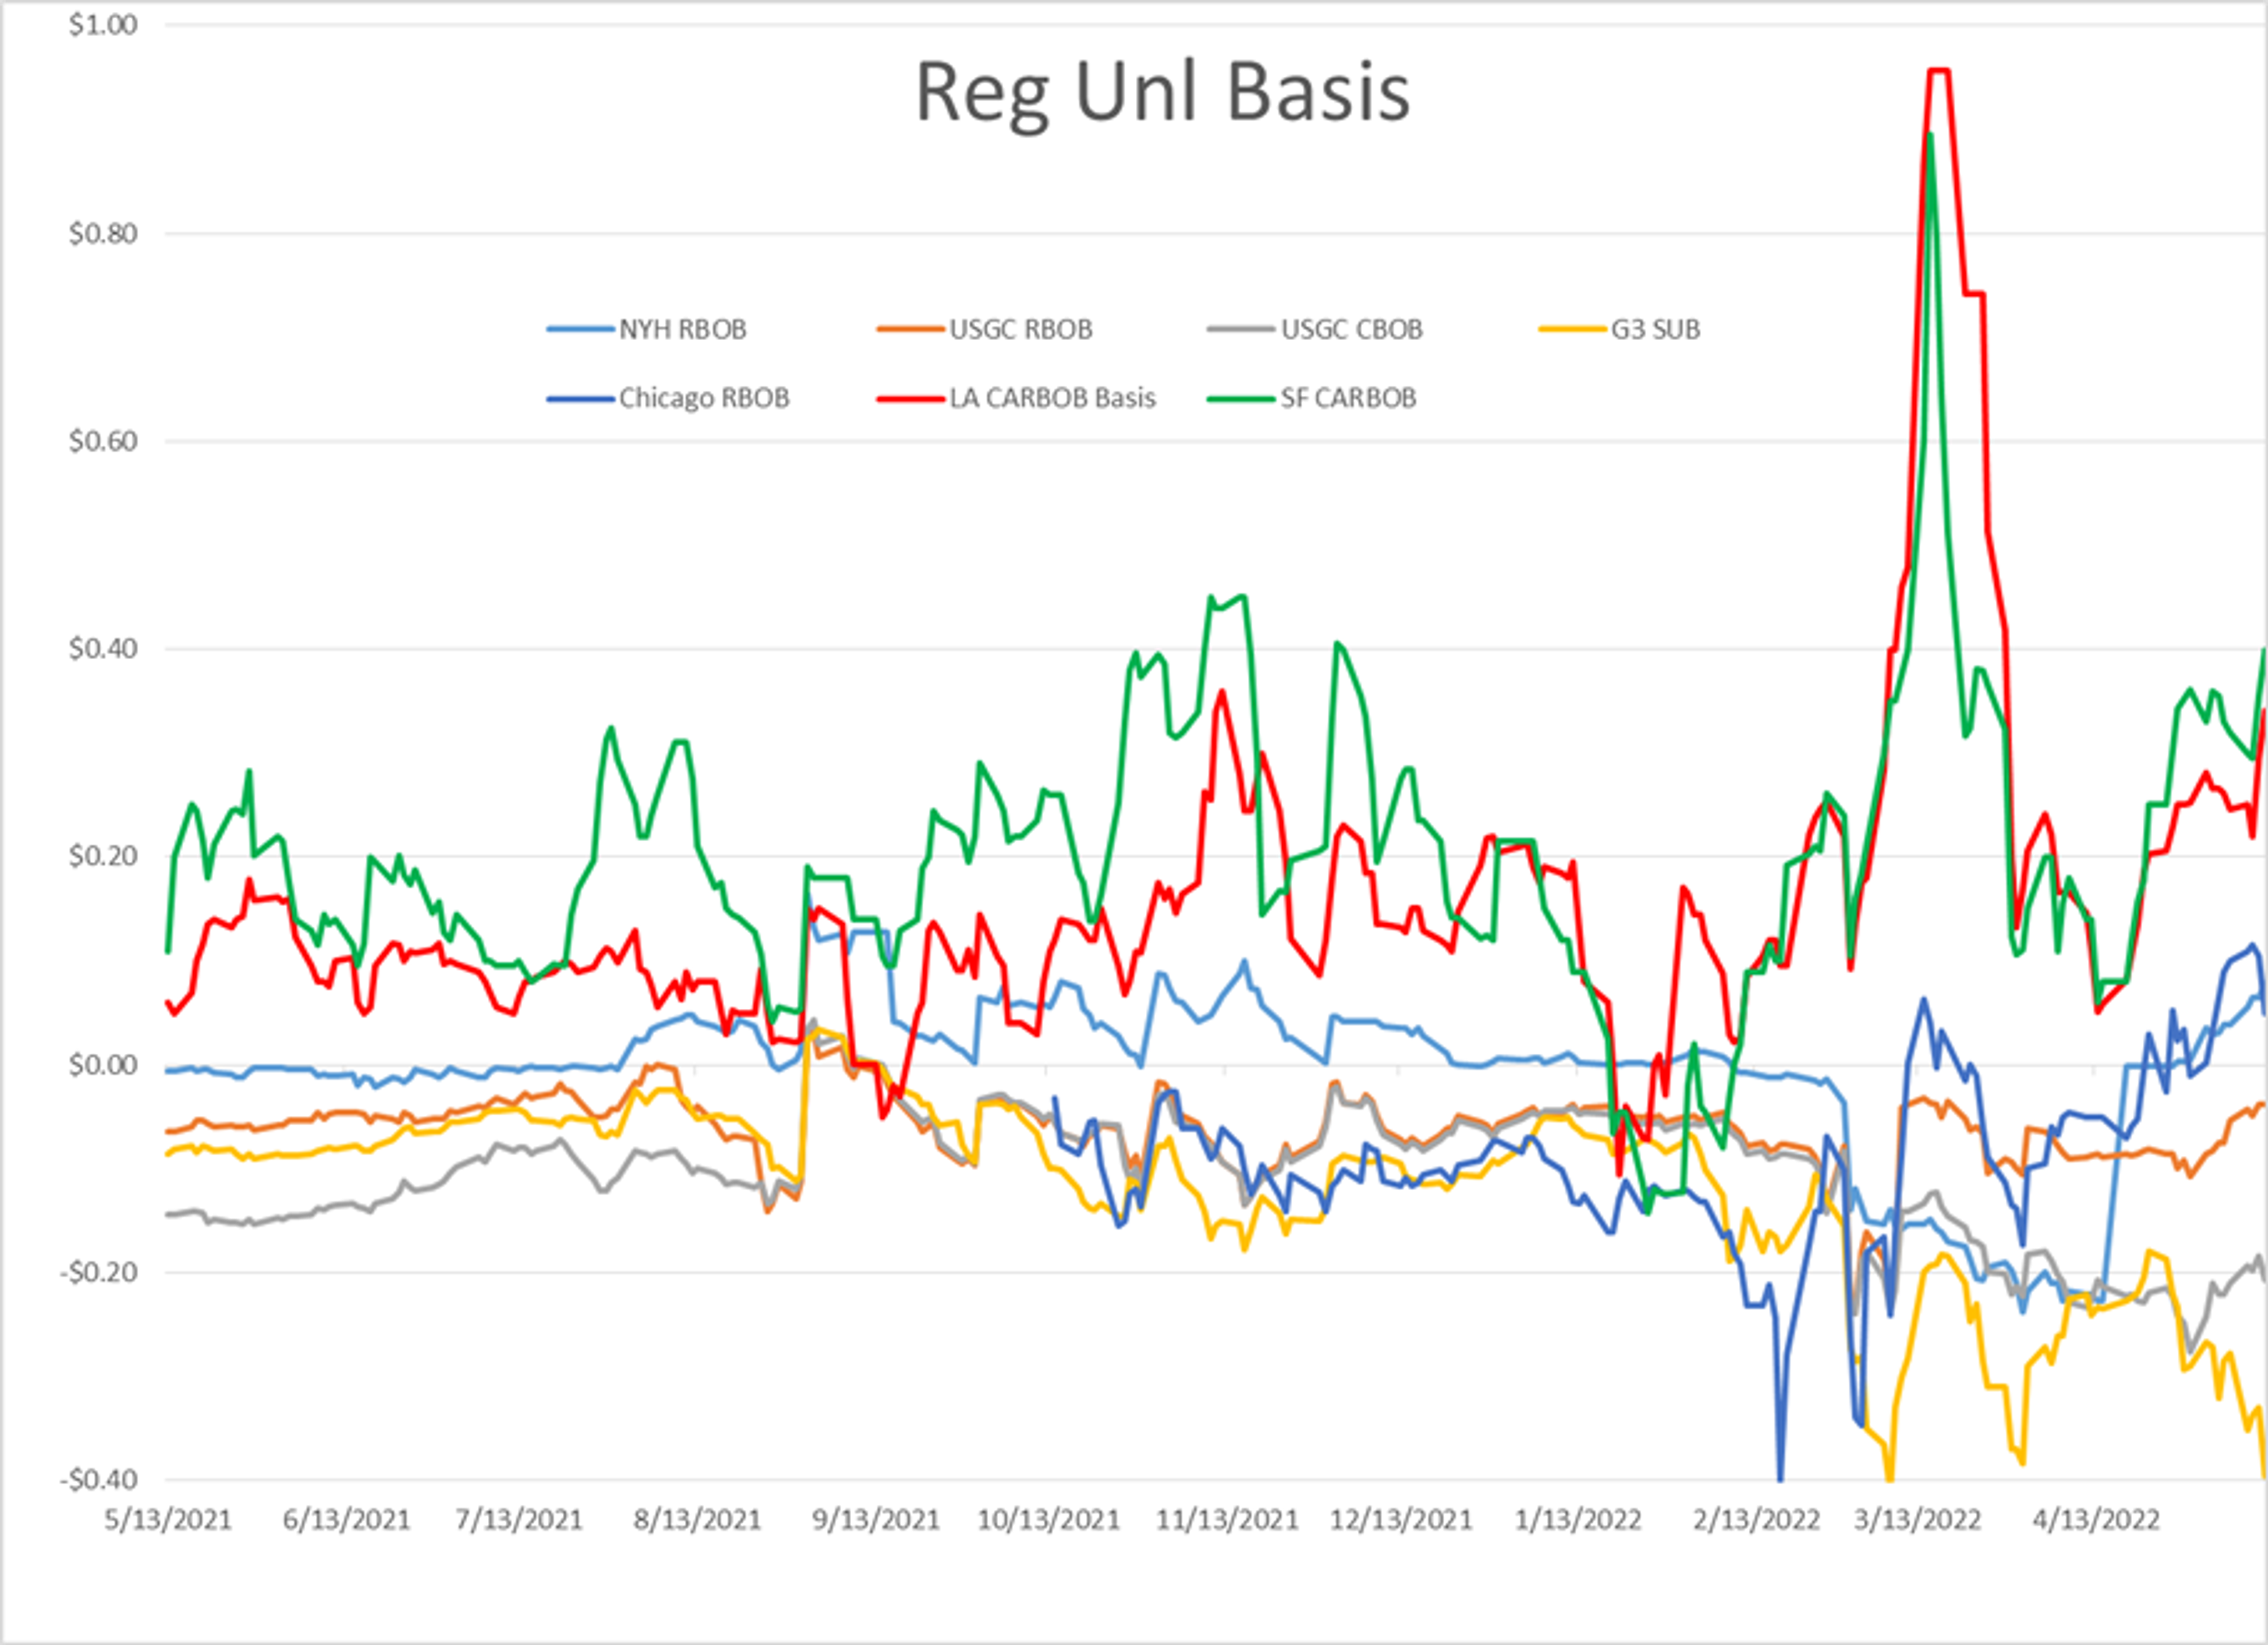Image resolution: width=2268 pixels, height=1645 pixels.
Task: Click the red LA CARBOB spike peak in March 2022
Action: click(x=1938, y=70)
